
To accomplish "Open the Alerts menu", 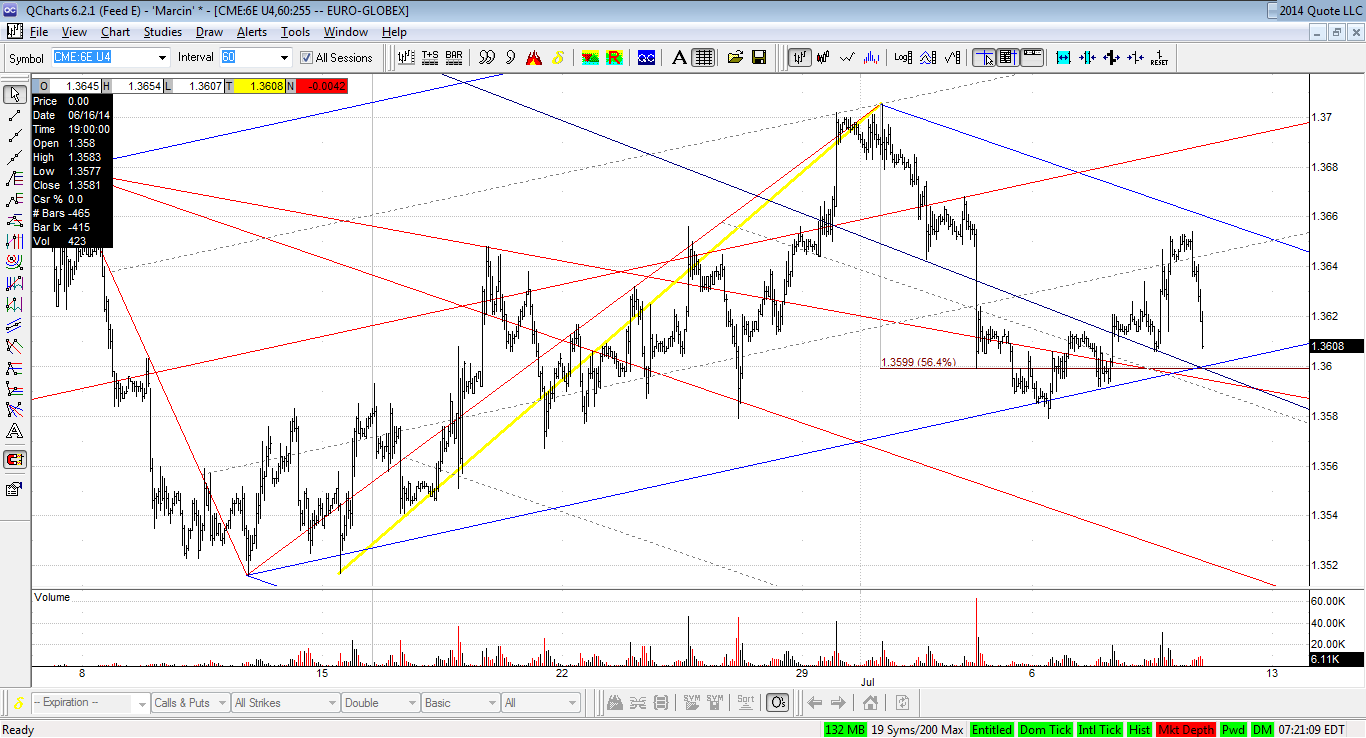I will pos(252,32).
